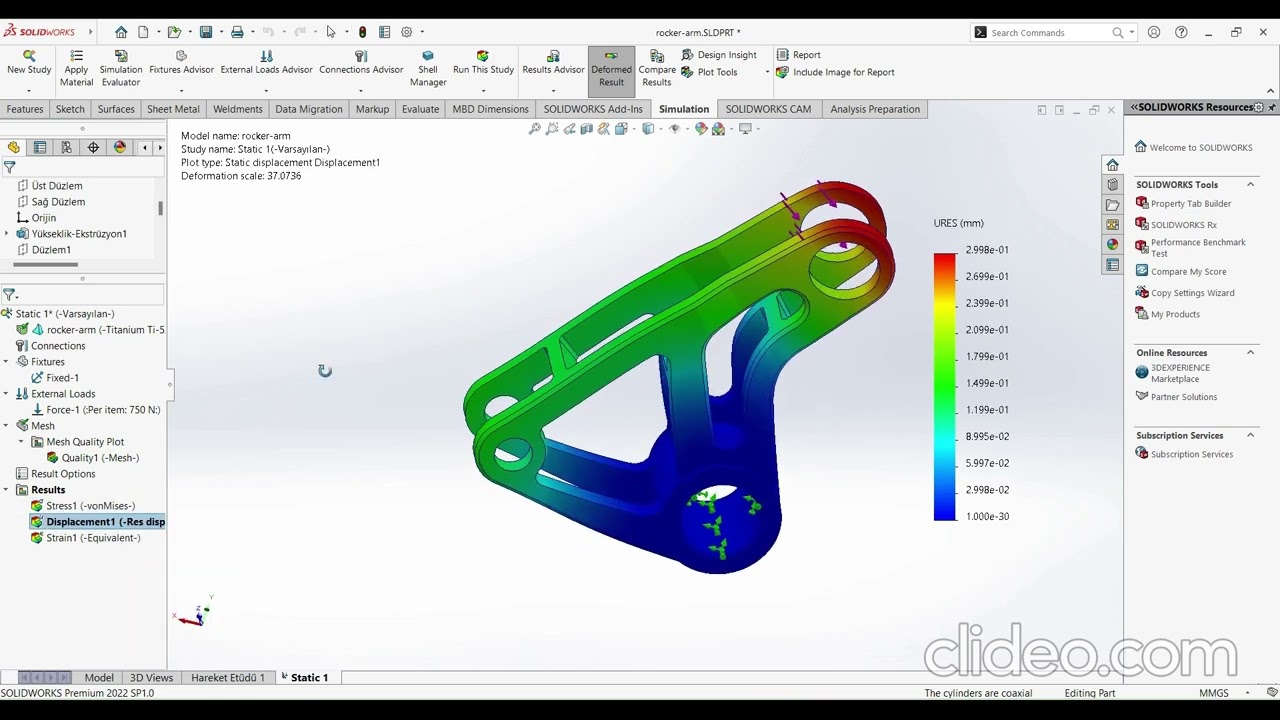Screen dimensions: 1280x720
Task: Collapse the Fixtures tree node
Action: (7, 362)
